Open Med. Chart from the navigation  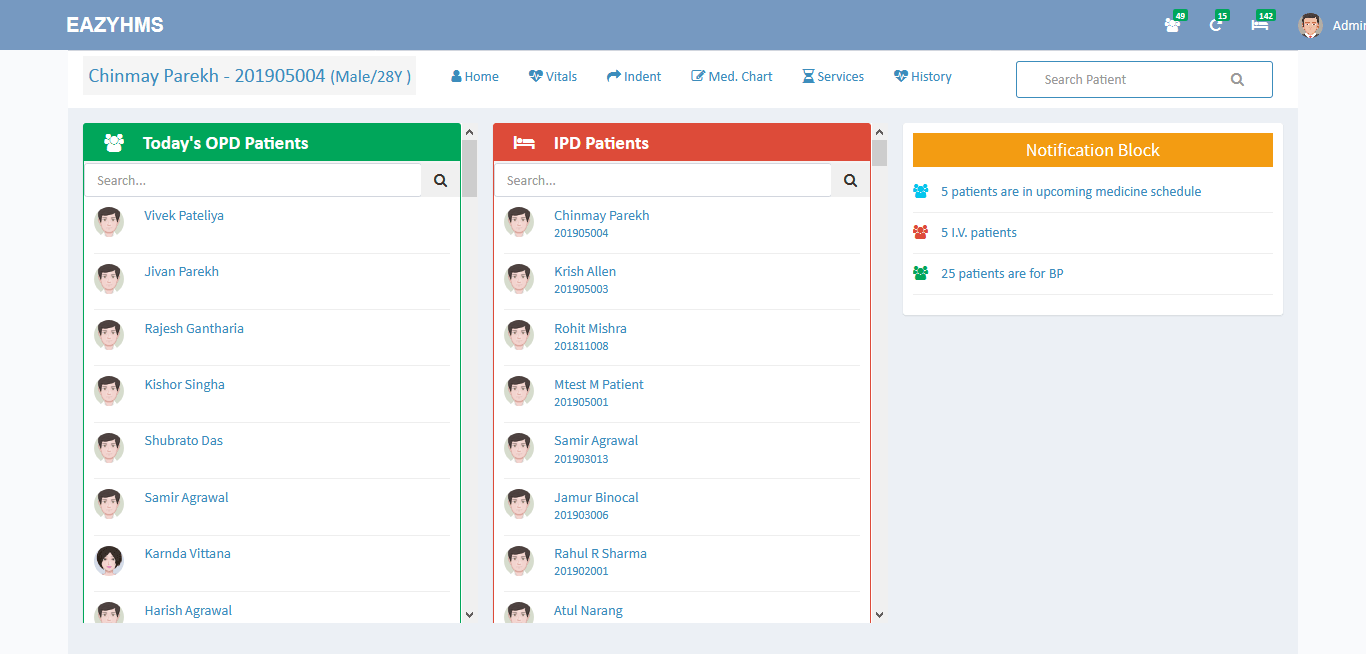(732, 77)
